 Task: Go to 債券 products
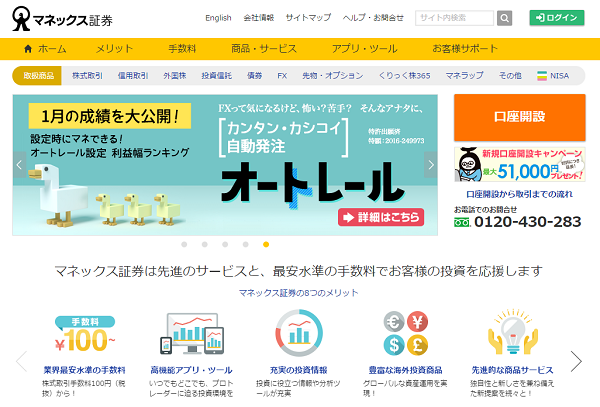(254, 76)
